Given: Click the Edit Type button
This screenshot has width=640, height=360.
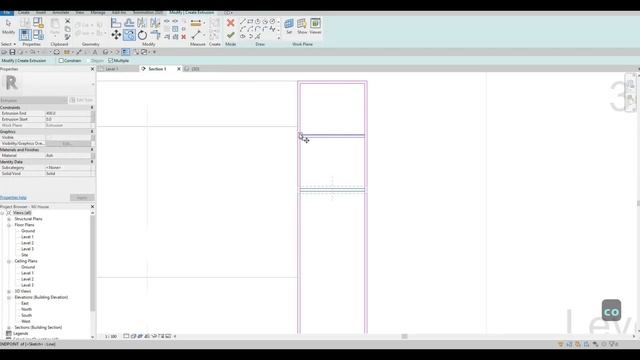Looking at the screenshot, I should [81, 100].
